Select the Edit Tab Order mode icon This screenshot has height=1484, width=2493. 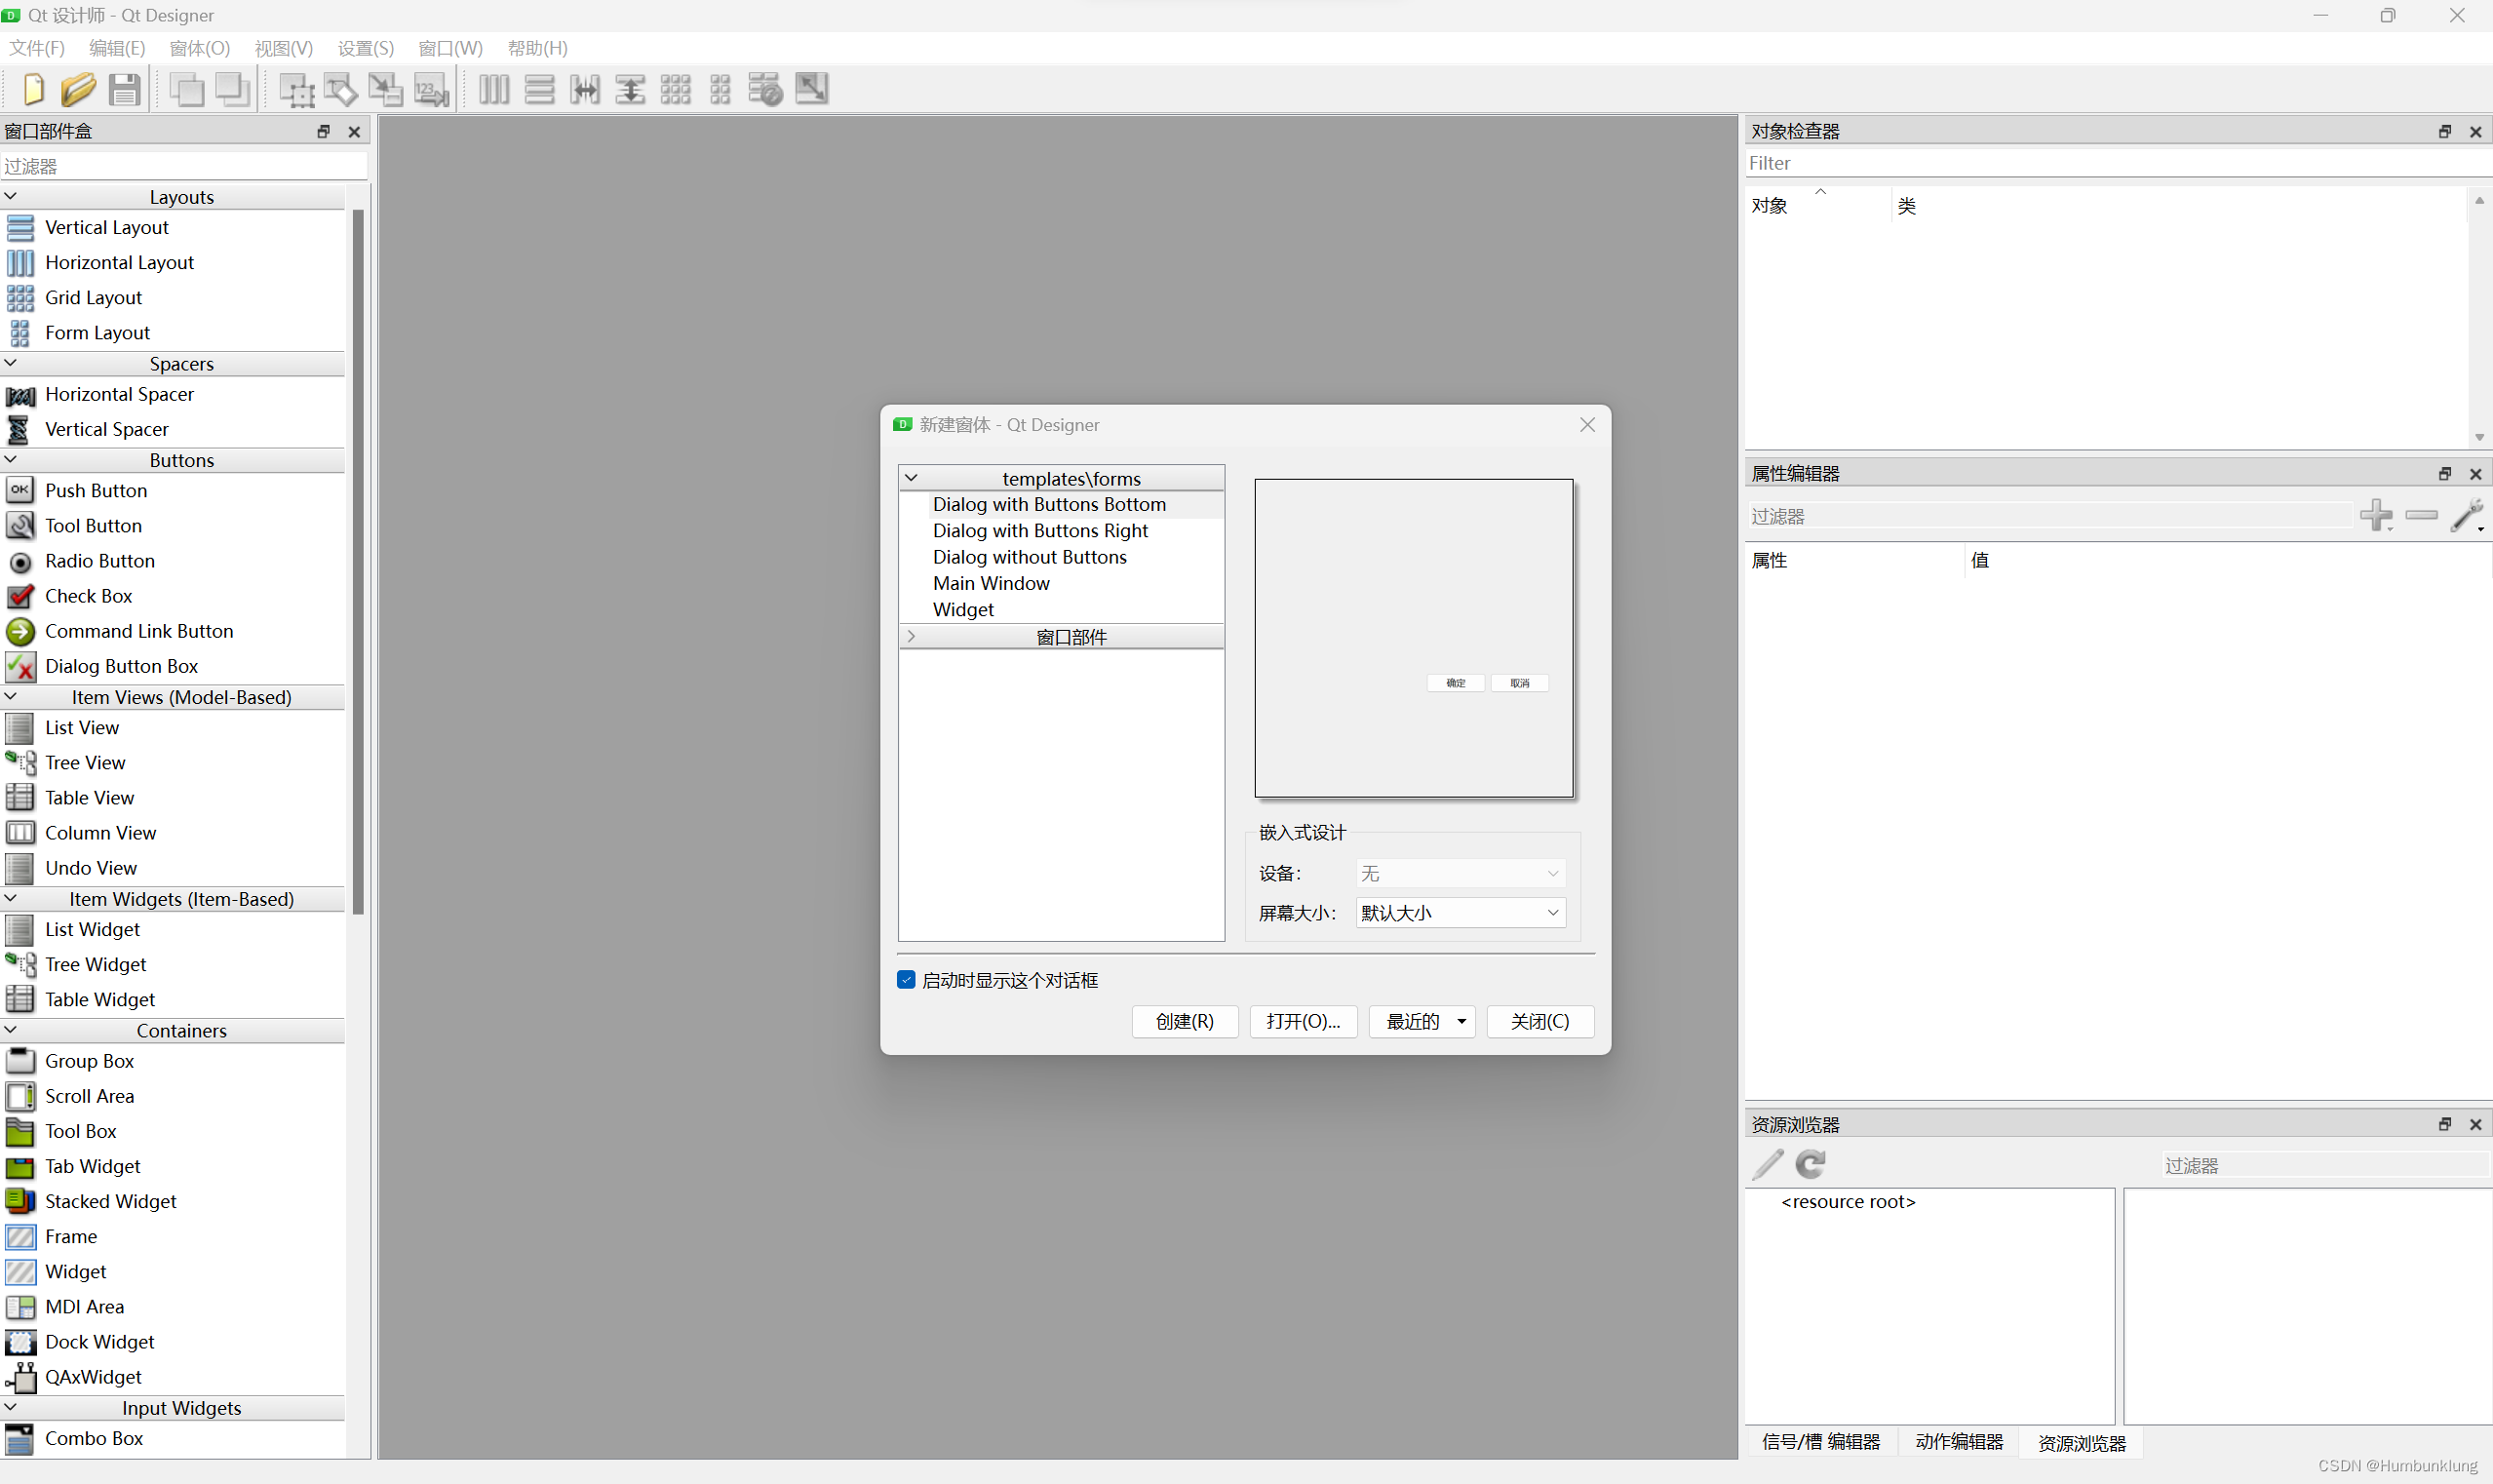pyautogui.click(x=432, y=90)
